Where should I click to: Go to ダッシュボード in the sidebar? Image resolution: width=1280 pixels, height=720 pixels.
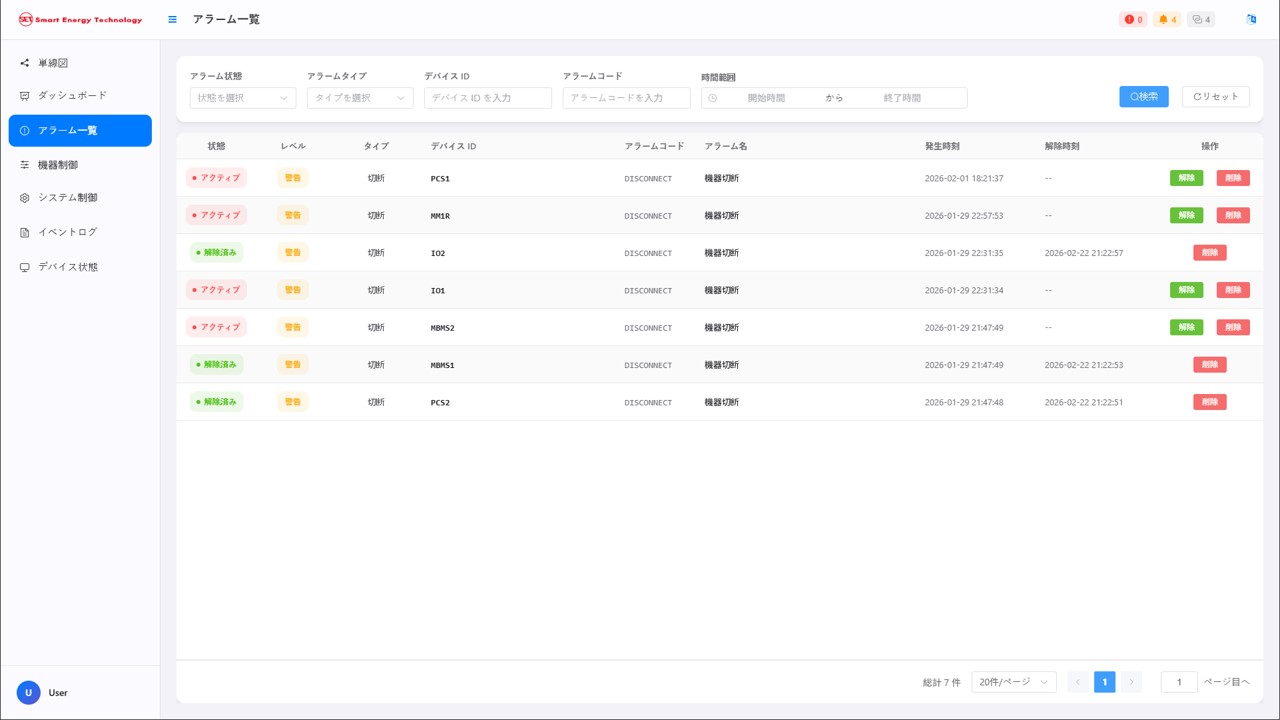[x=72, y=96]
